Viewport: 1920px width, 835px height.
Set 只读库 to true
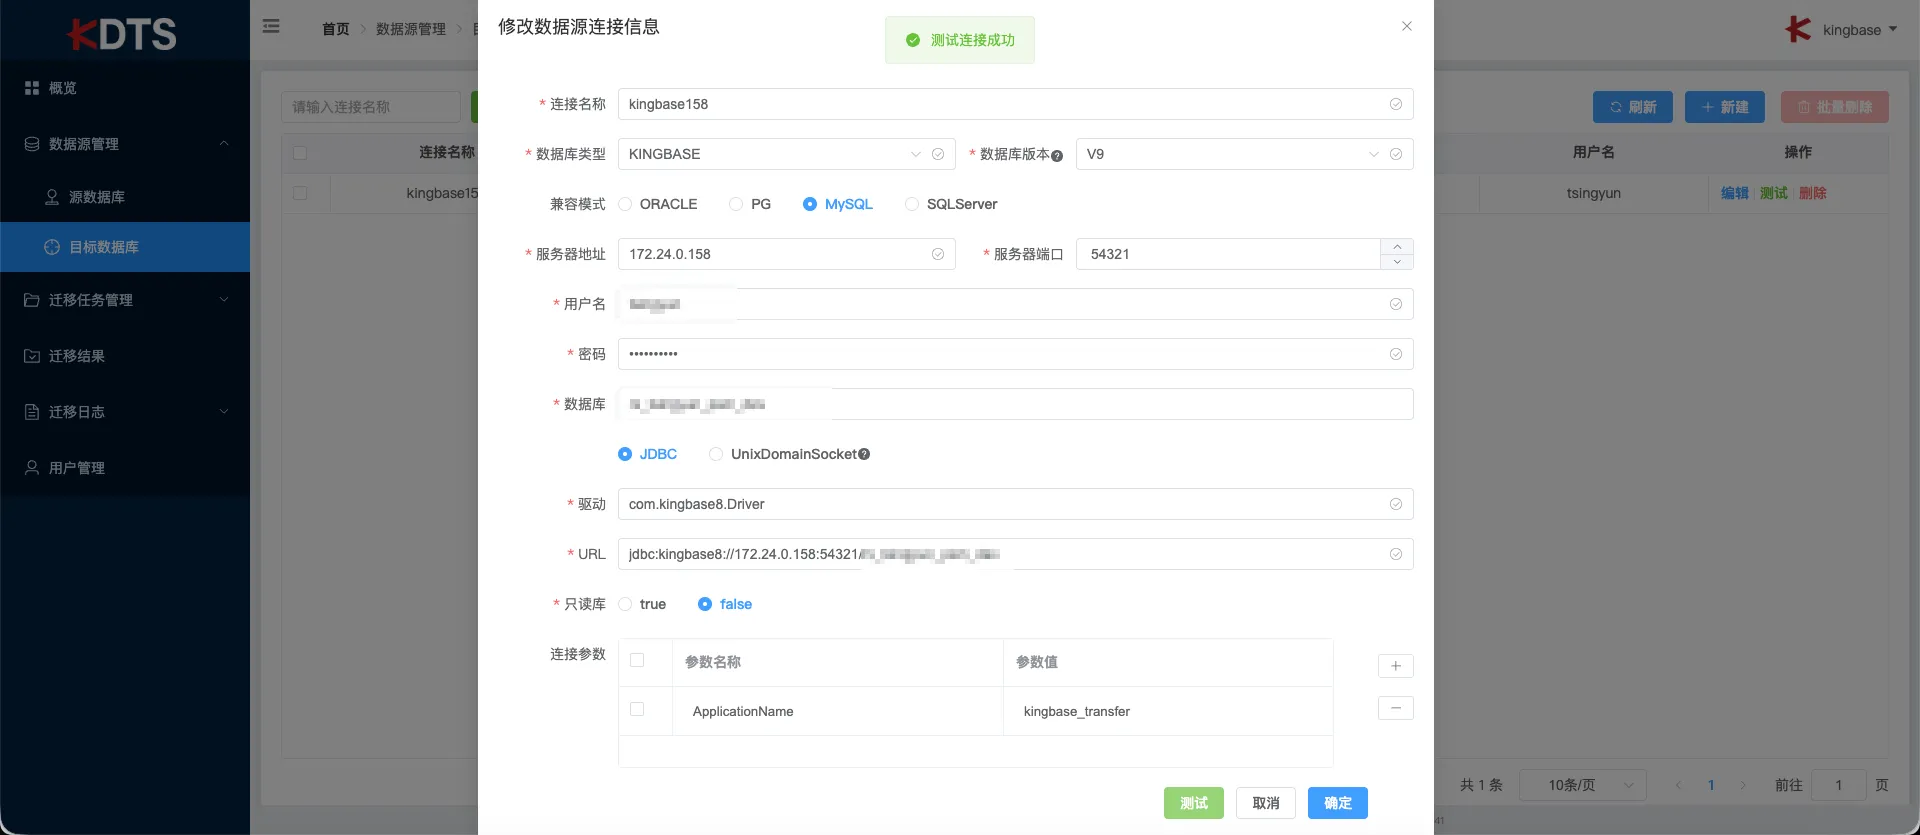(642, 604)
